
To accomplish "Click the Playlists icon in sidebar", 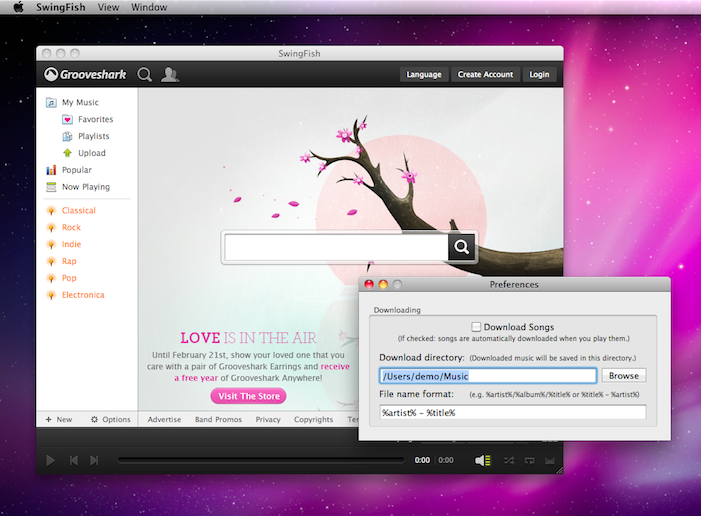I will coord(68,136).
